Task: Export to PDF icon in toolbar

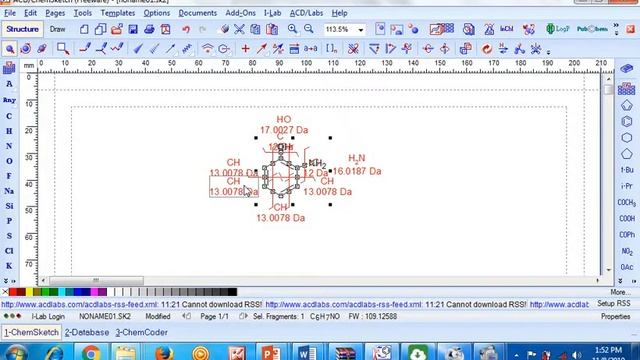Action: [x=165, y=29]
